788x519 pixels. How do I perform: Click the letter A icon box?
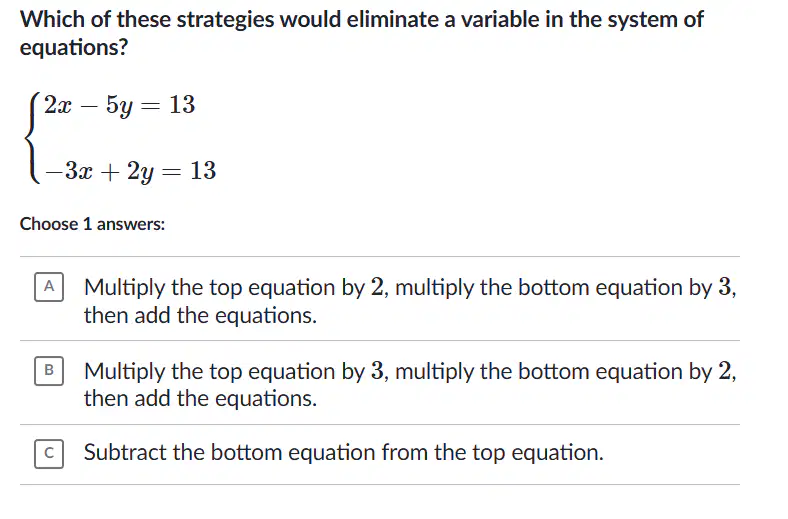pyautogui.click(x=49, y=287)
